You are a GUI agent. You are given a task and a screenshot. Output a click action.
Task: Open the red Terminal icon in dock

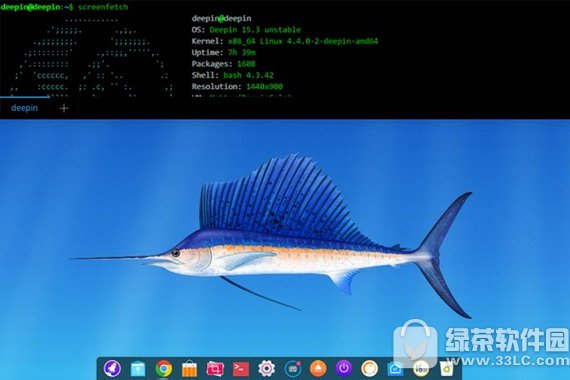(241, 369)
